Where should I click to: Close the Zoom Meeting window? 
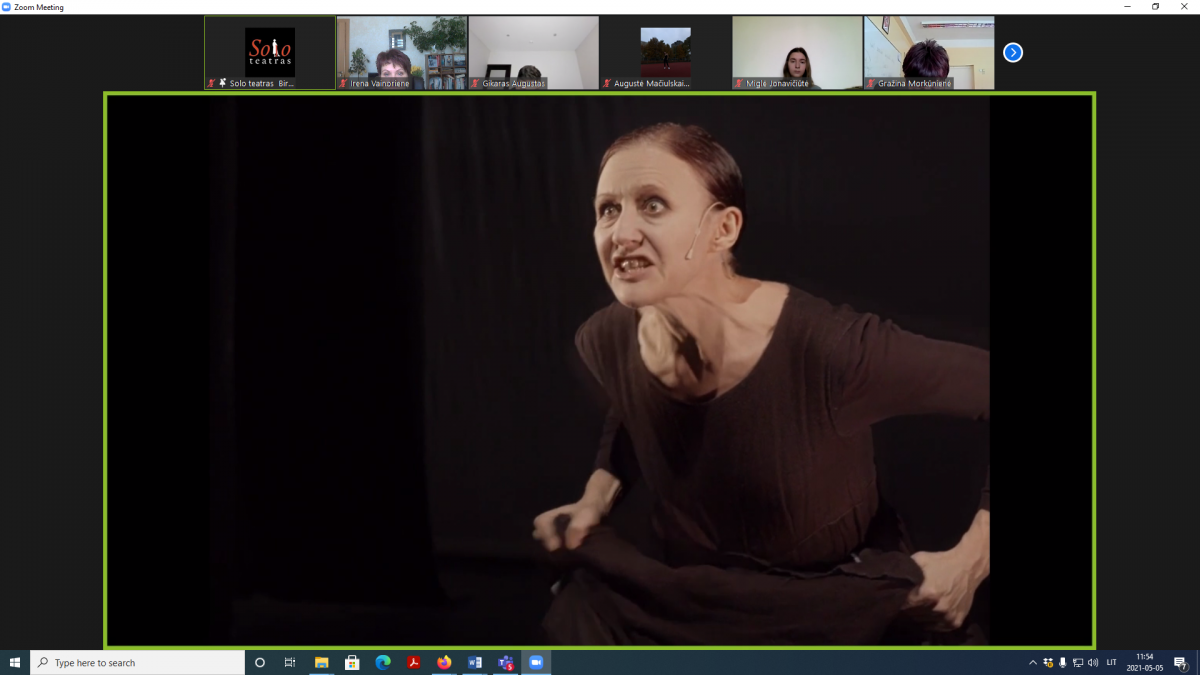(x=1185, y=7)
